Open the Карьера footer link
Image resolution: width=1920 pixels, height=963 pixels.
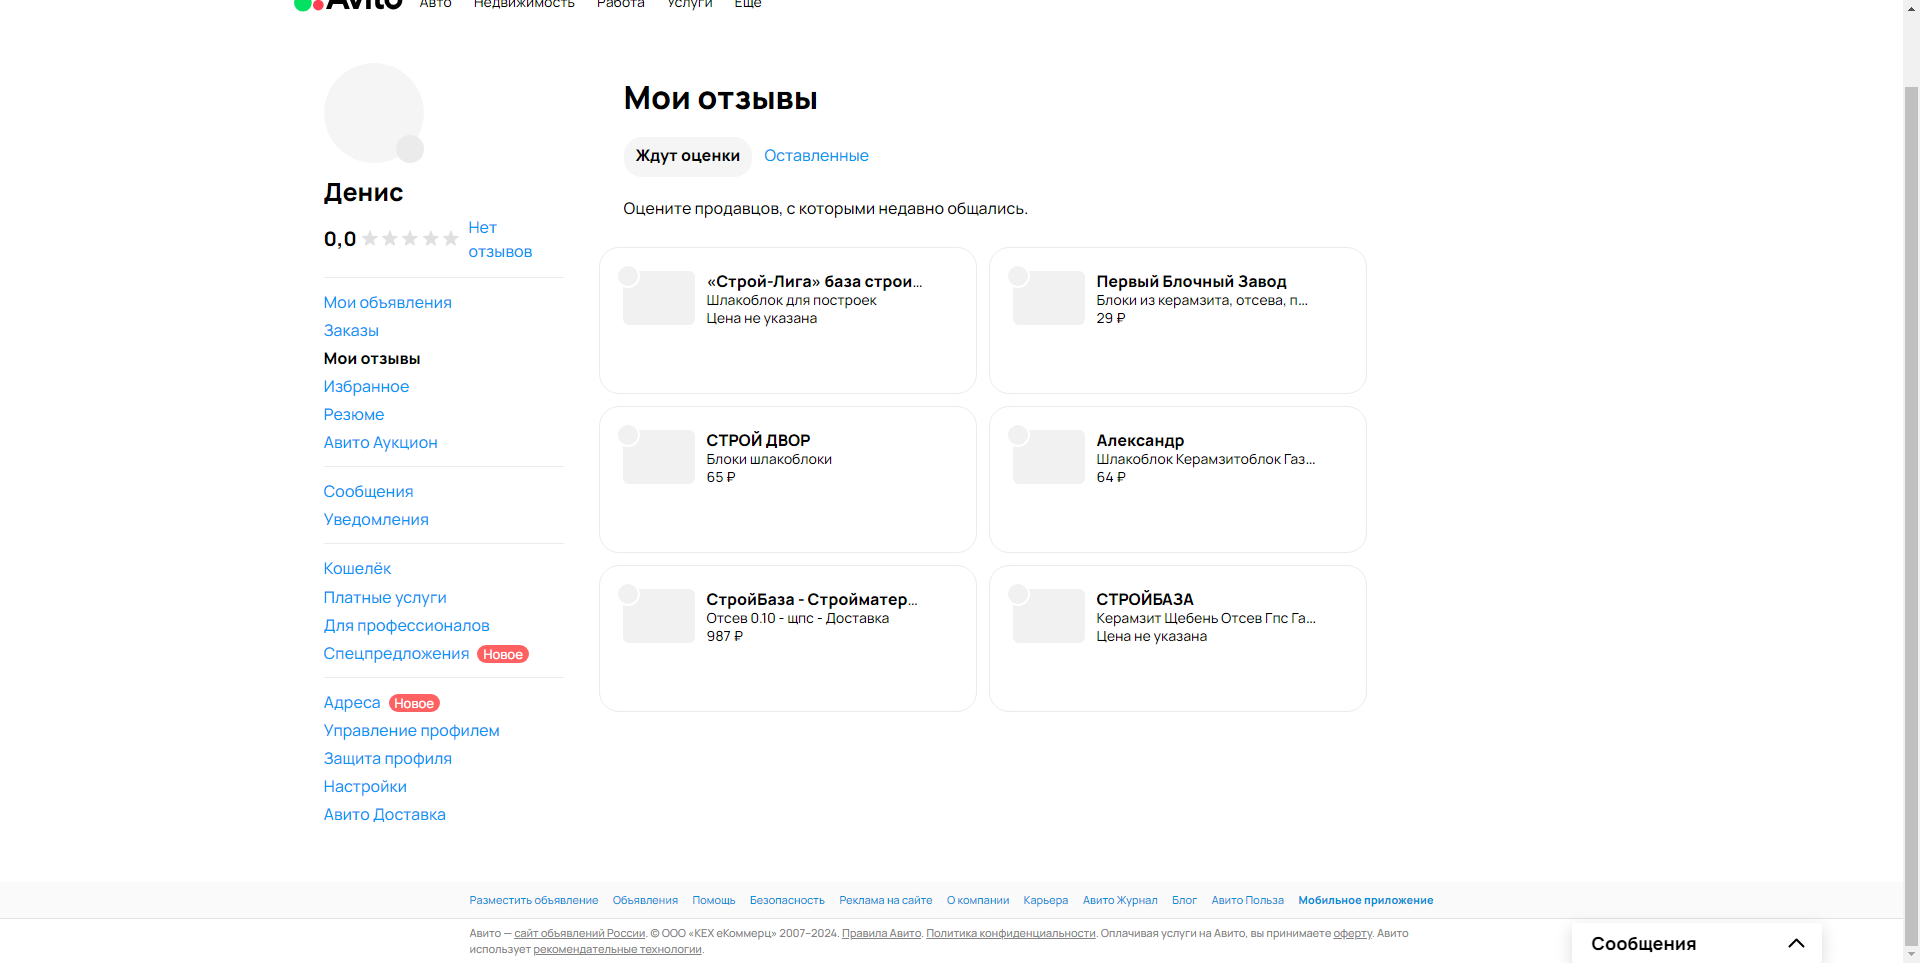pyautogui.click(x=1046, y=901)
